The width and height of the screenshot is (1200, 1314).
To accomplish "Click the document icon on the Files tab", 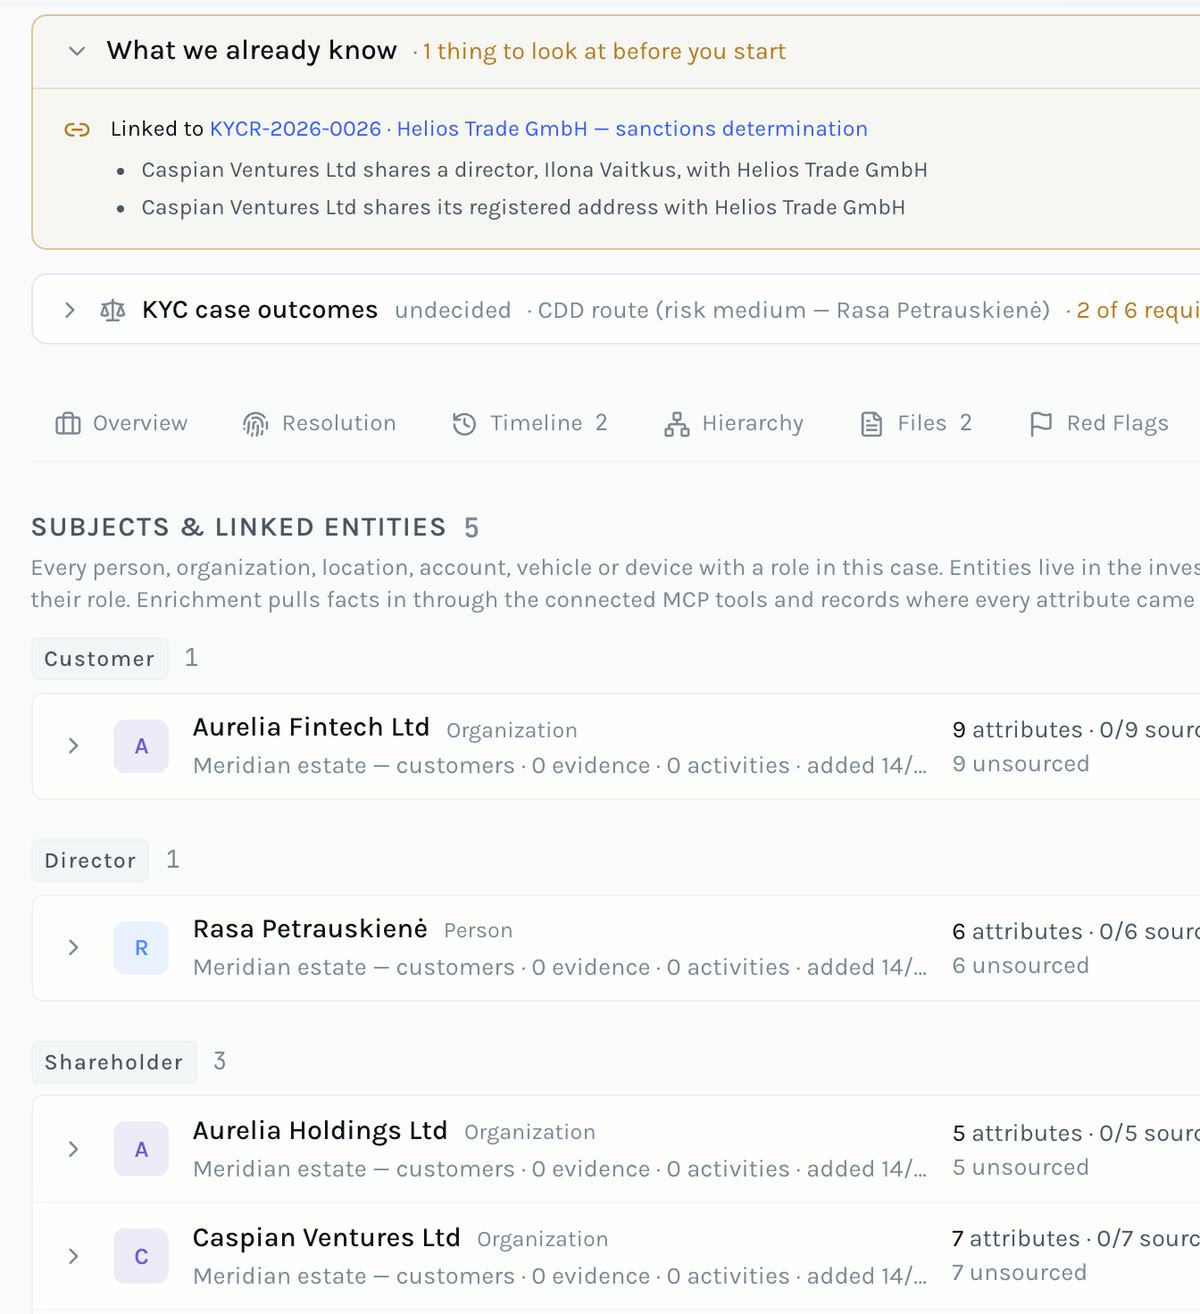I will pos(872,424).
